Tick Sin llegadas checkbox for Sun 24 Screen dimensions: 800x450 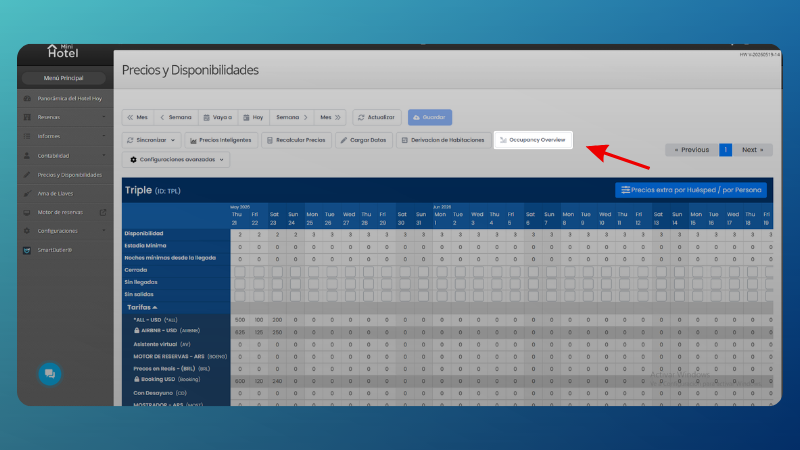coord(295,284)
